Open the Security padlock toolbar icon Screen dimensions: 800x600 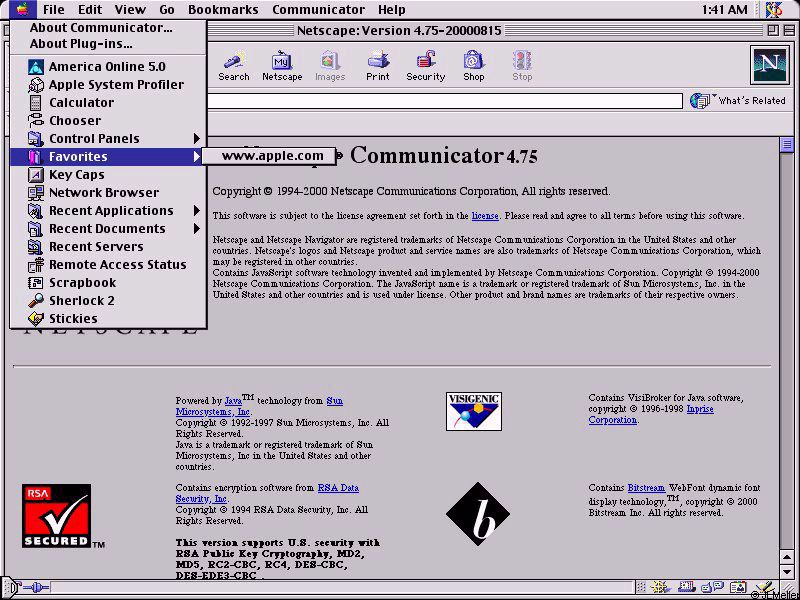pyautogui.click(x=426, y=66)
